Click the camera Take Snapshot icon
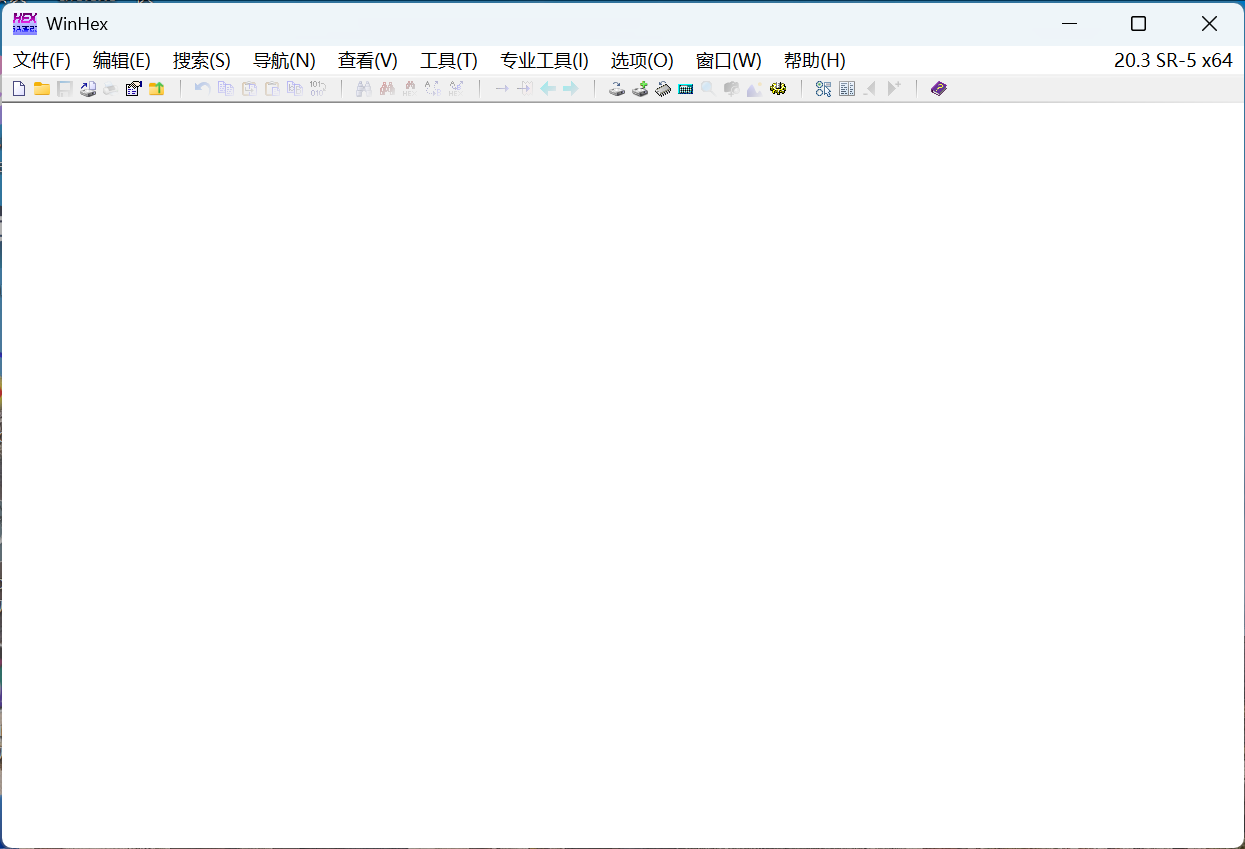The image size is (1245, 849). click(732, 89)
